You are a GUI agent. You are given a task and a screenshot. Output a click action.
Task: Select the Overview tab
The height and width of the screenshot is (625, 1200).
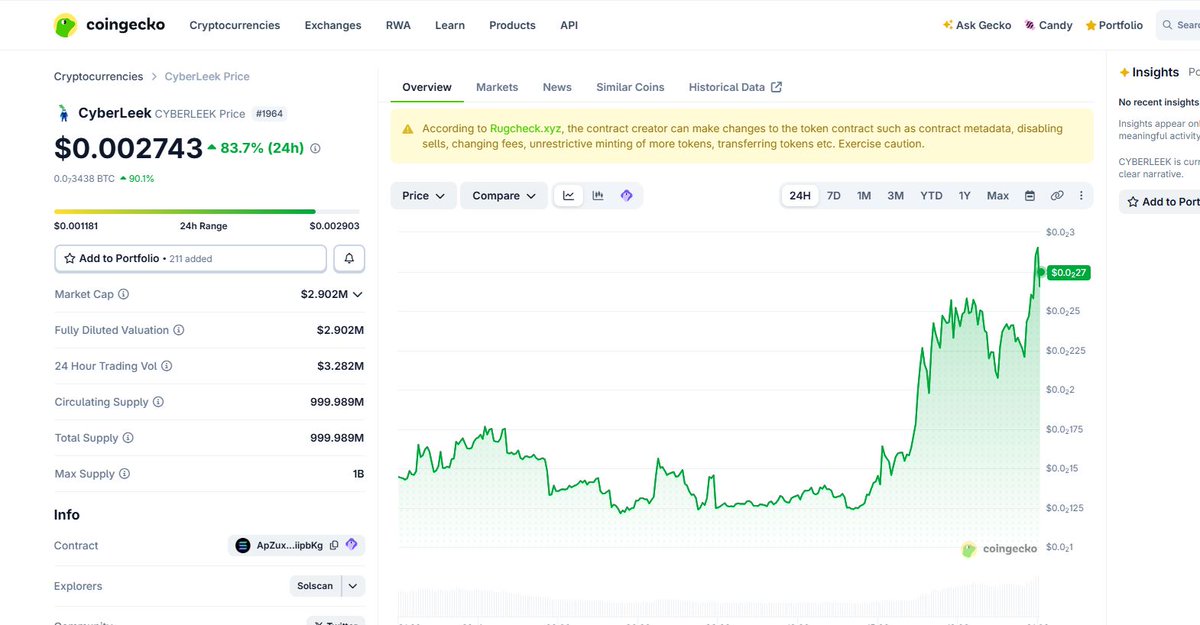(x=427, y=87)
